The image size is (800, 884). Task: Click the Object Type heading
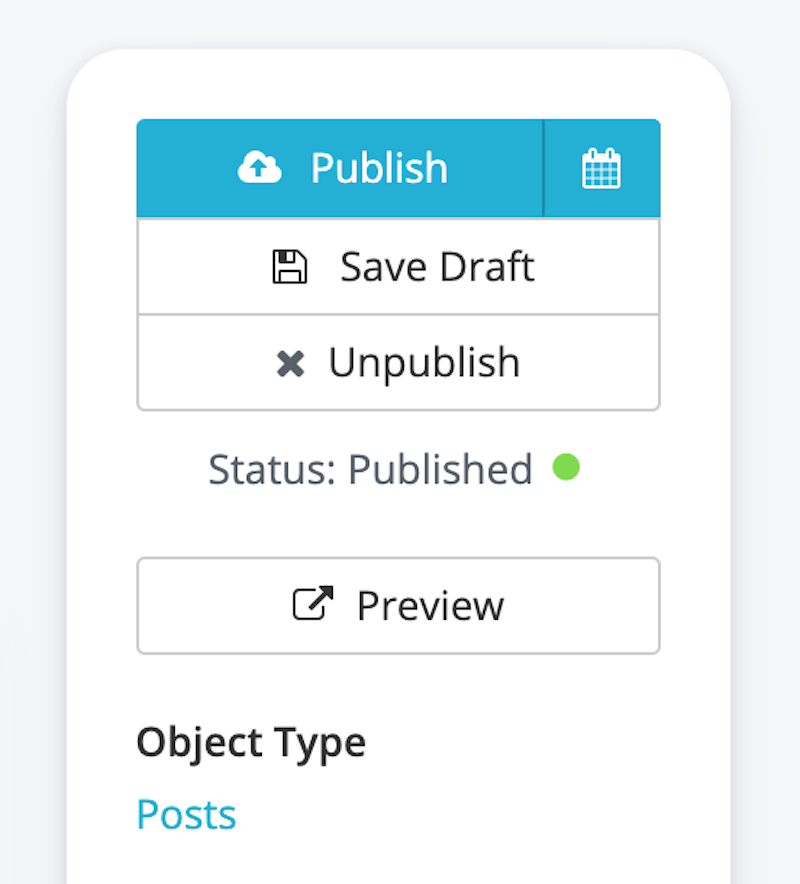point(251,742)
